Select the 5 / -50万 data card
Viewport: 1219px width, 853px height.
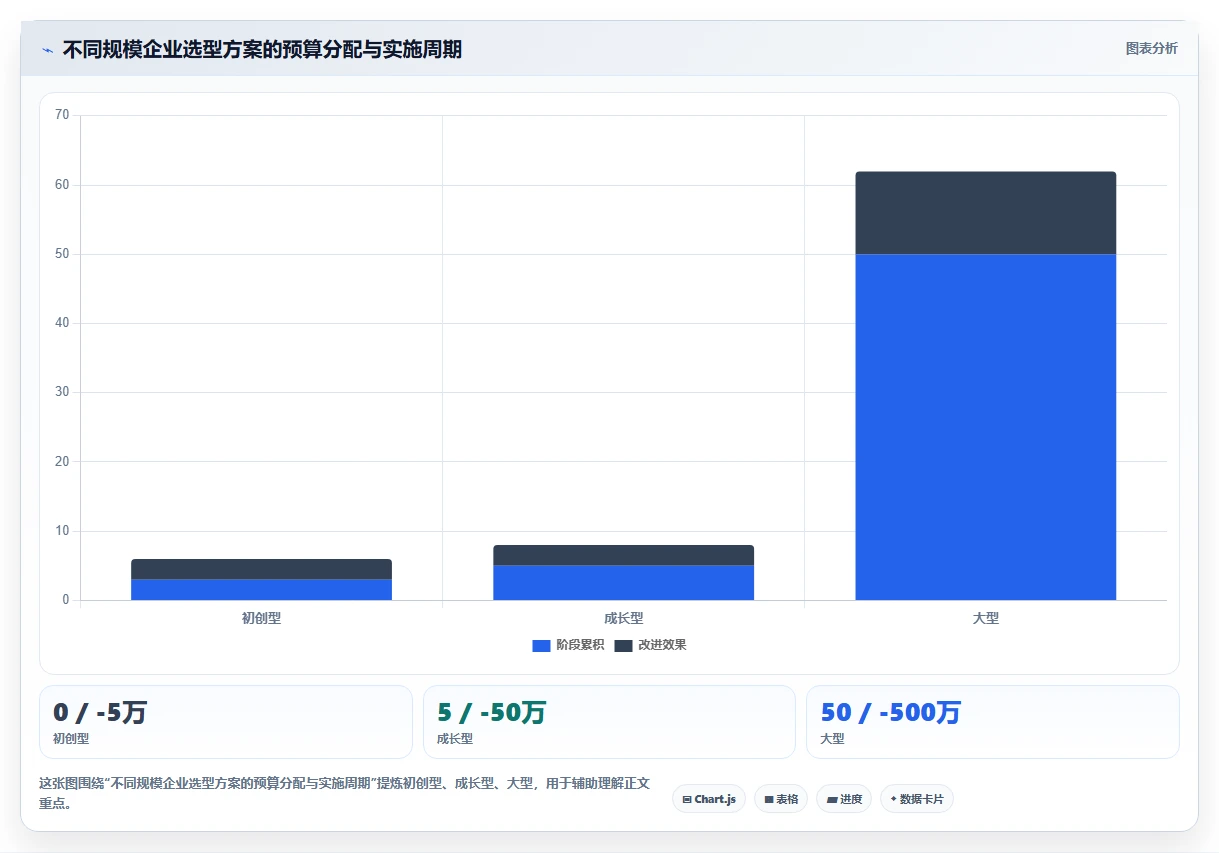tap(609, 722)
